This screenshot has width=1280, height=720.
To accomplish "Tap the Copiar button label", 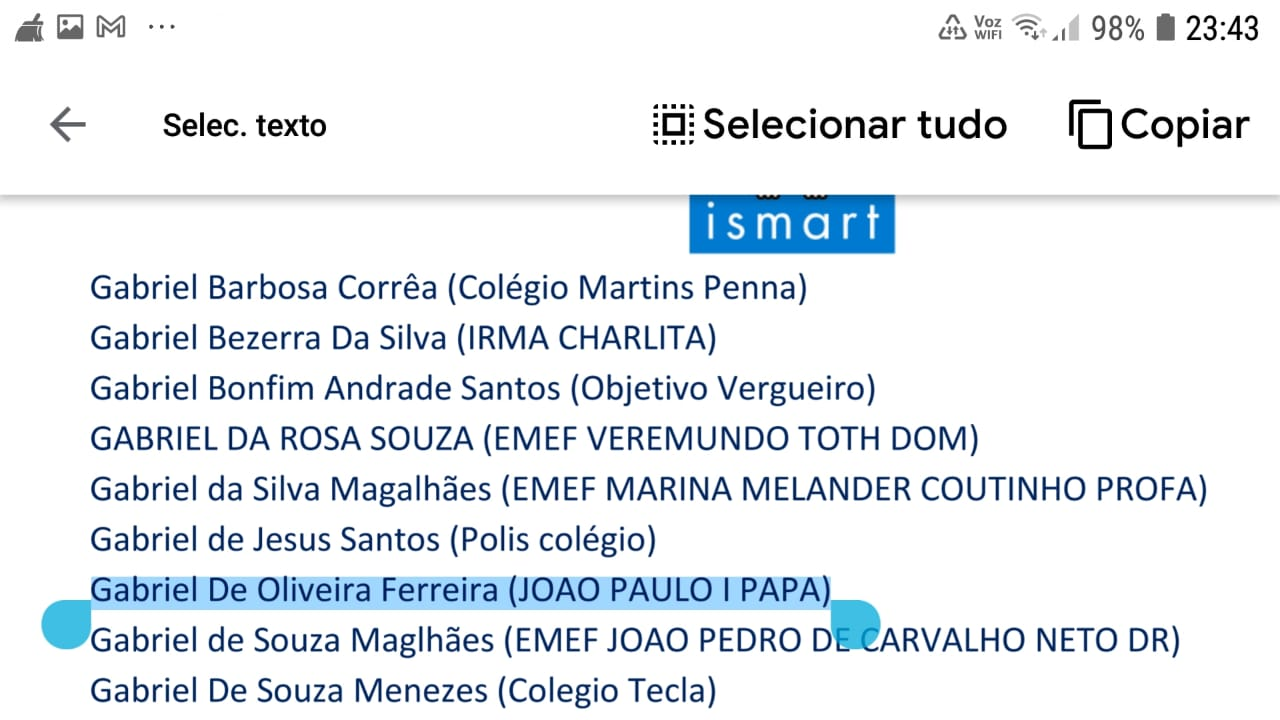I will [1185, 125].
